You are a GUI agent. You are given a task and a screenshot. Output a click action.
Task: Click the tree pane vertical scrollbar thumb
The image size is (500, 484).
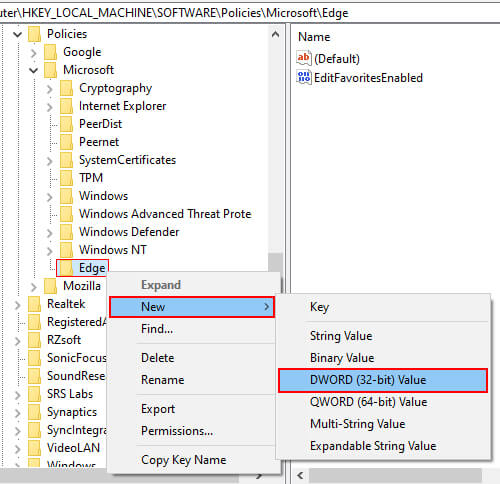275,263
